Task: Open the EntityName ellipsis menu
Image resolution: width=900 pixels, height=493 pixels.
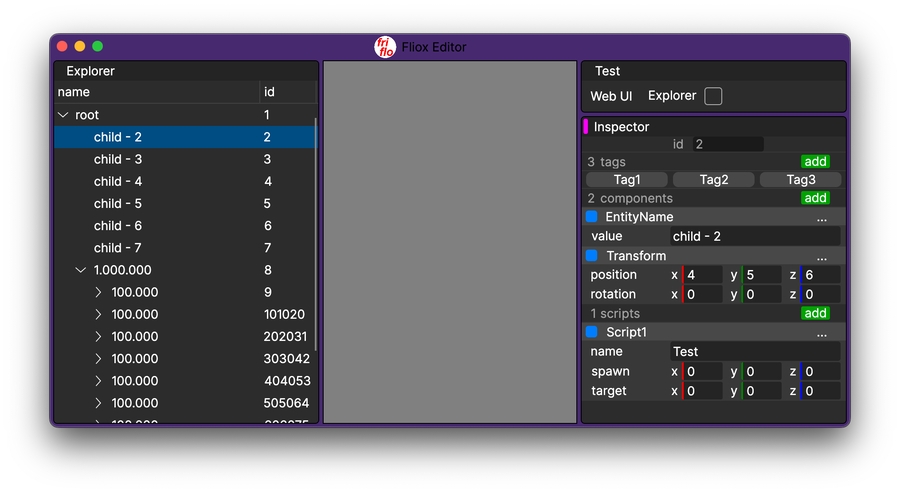Action: [x=821, y=217]
